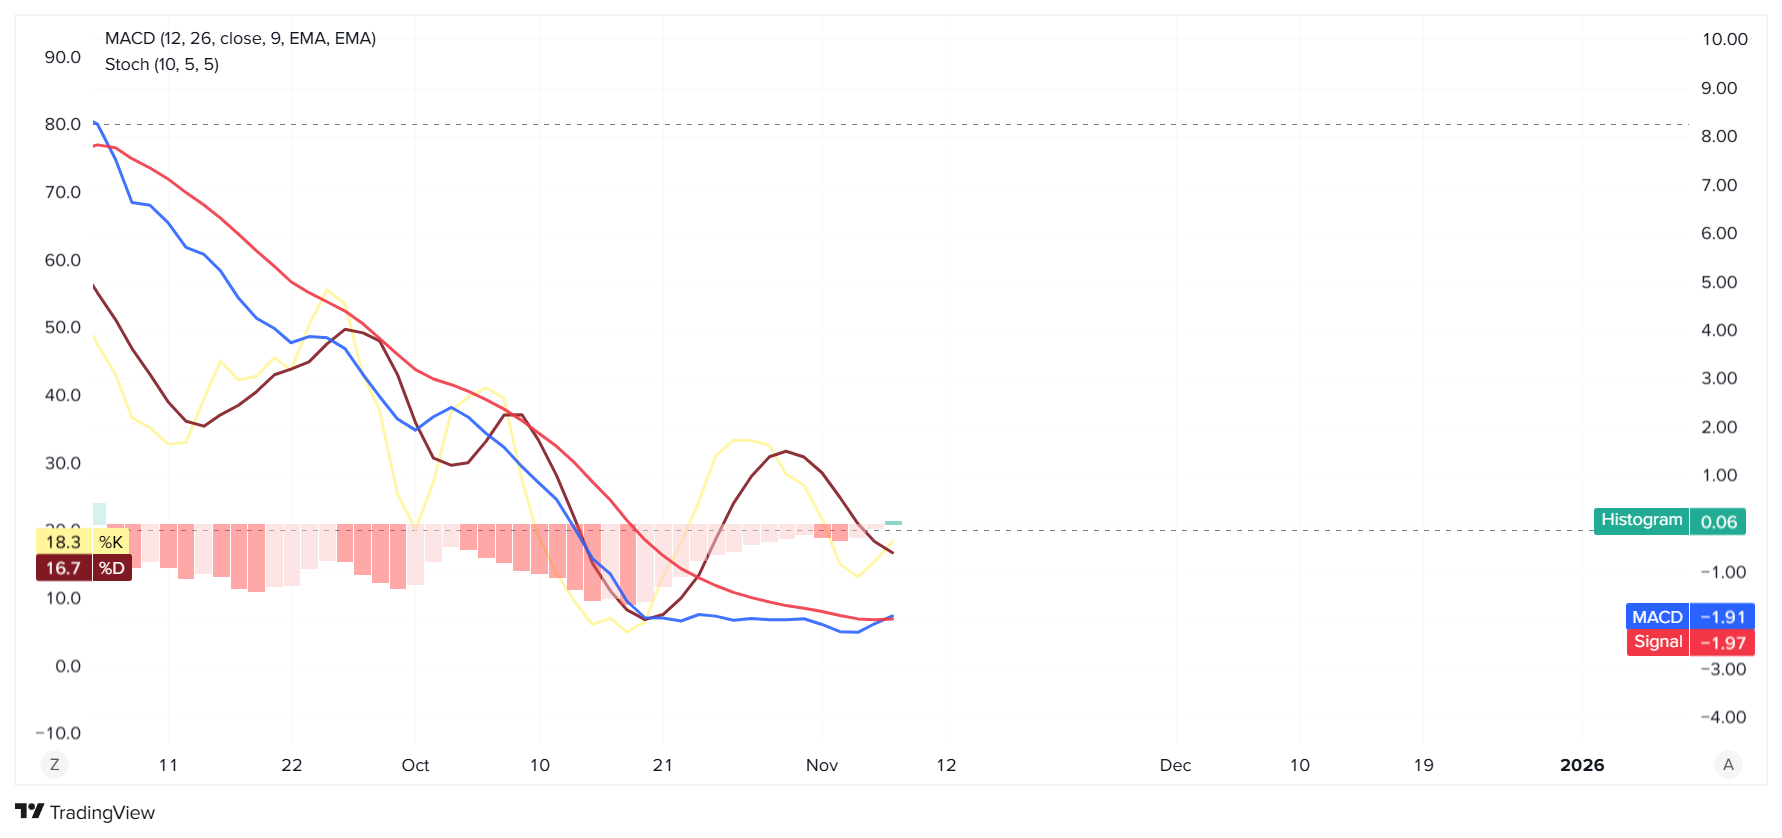The height and width of the screenshot is (838, 1782).
Task: Click the red Signal label tag
Action: coord(1658,642)
